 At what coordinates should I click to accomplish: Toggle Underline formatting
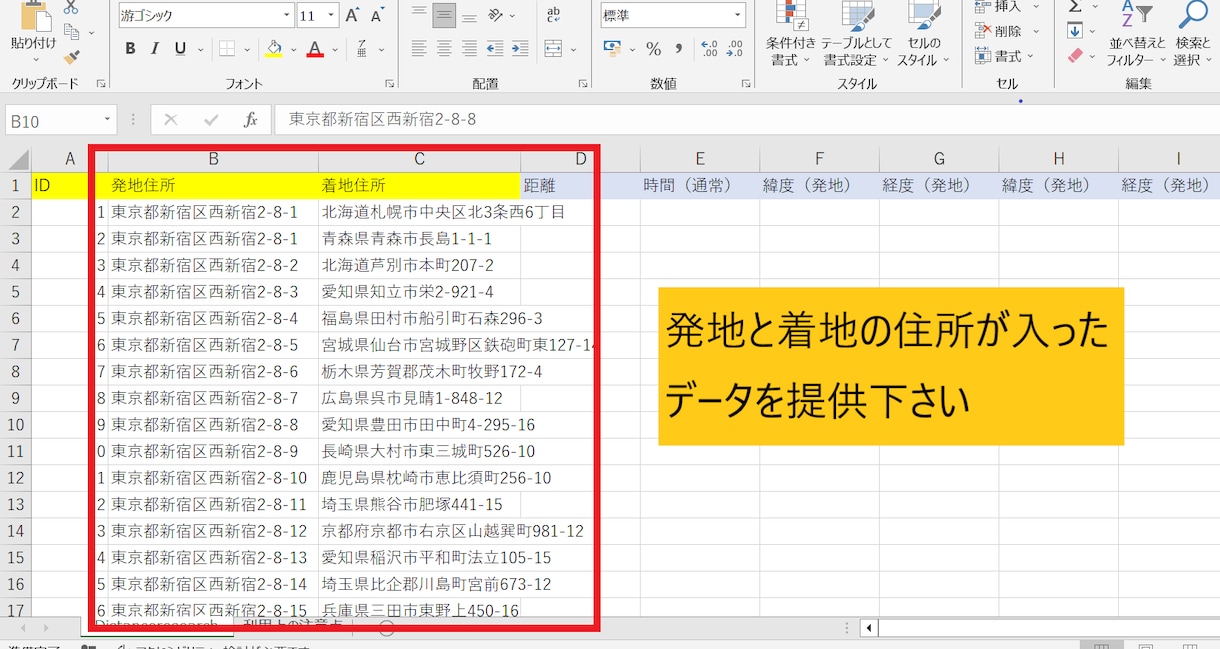click(180, 49)
